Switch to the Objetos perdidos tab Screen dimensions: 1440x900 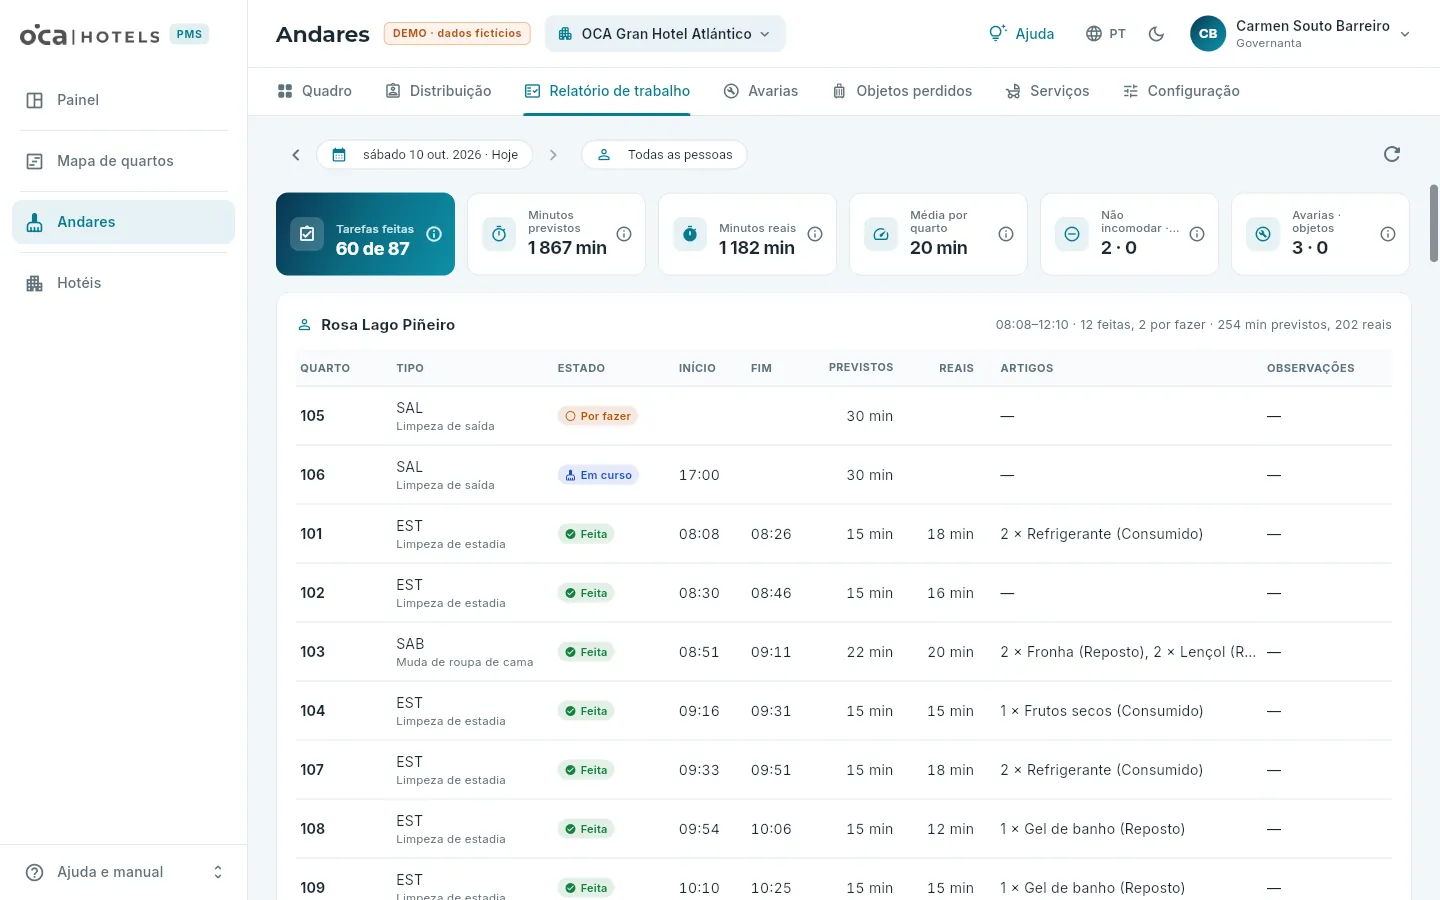(x=902, y=91)
